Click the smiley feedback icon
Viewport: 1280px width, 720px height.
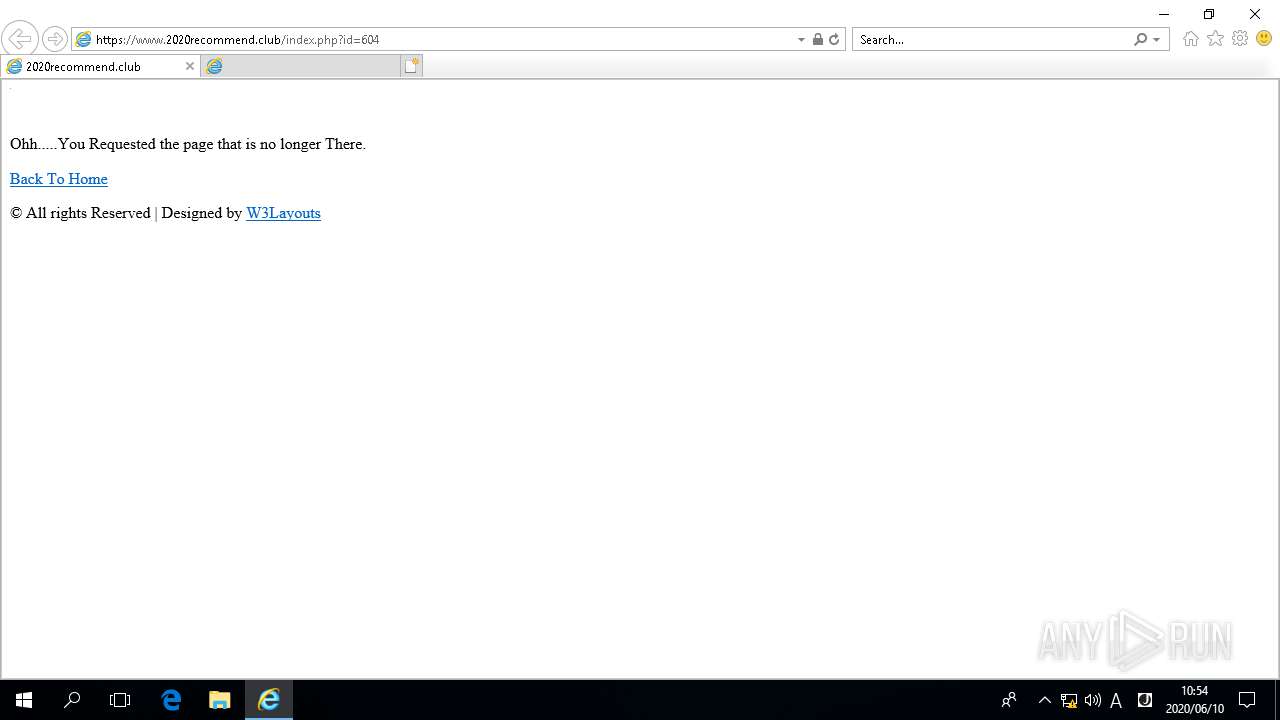(1264, 39)
